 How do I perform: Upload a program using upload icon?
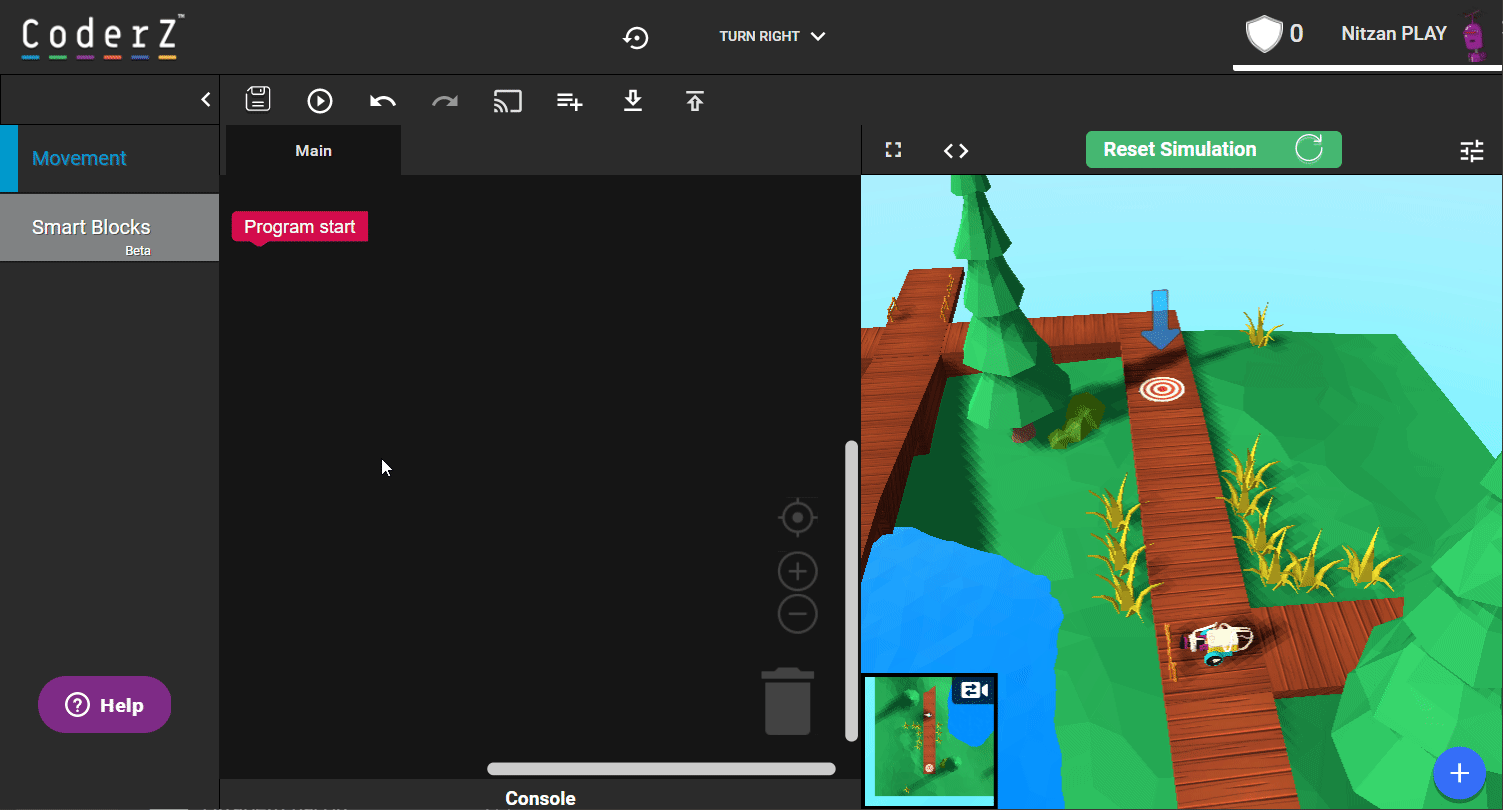point(695,100)
